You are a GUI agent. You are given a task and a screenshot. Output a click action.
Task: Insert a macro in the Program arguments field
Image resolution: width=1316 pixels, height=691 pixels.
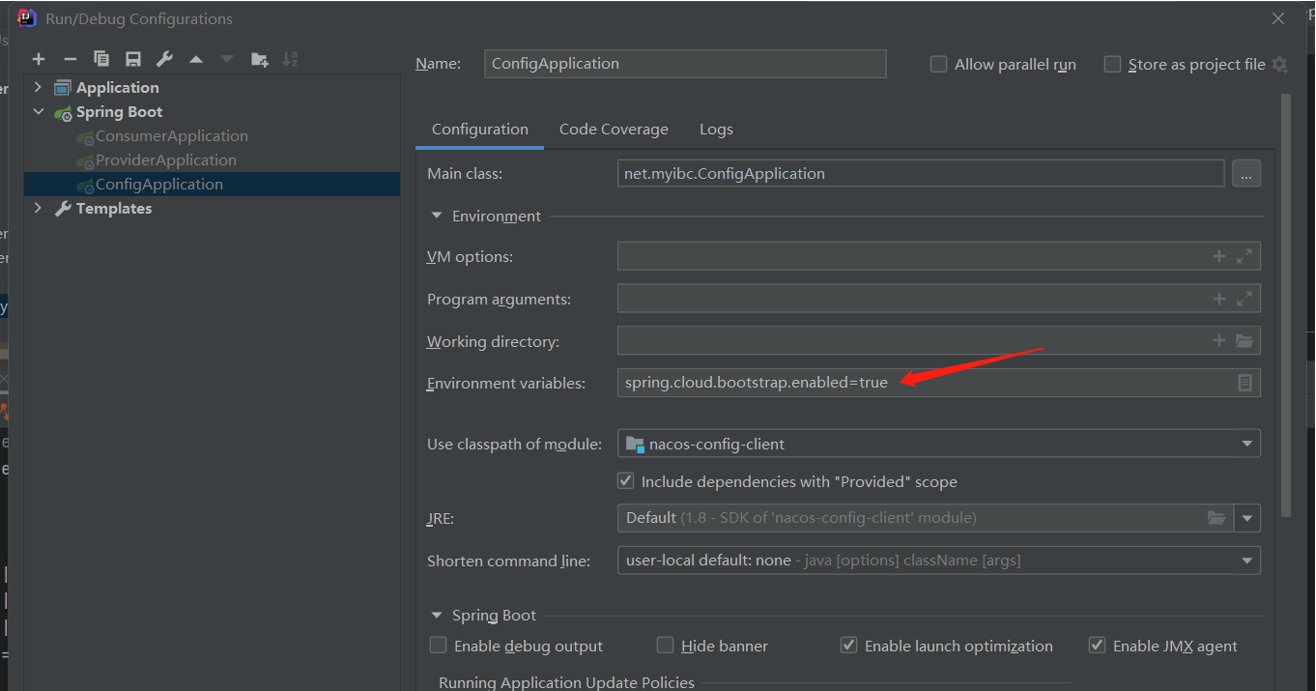(x=1219, y=299)
